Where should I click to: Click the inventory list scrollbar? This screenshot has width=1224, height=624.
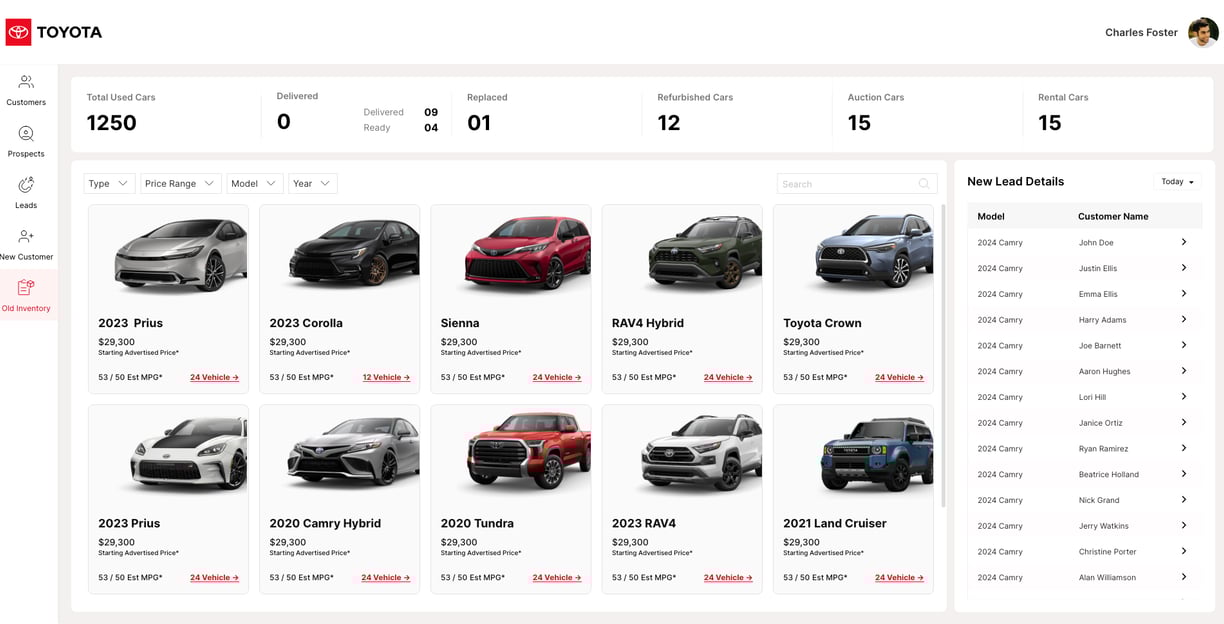pos(942,355)
